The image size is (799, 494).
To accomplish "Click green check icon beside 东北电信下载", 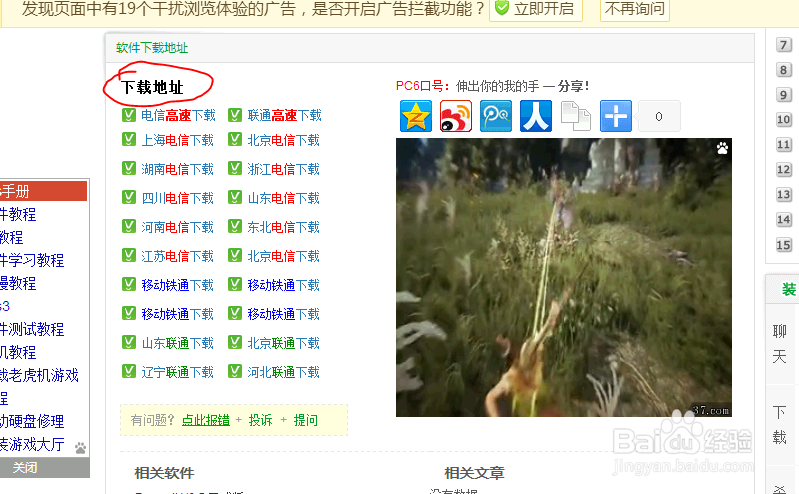I will [x=235, y=226].
